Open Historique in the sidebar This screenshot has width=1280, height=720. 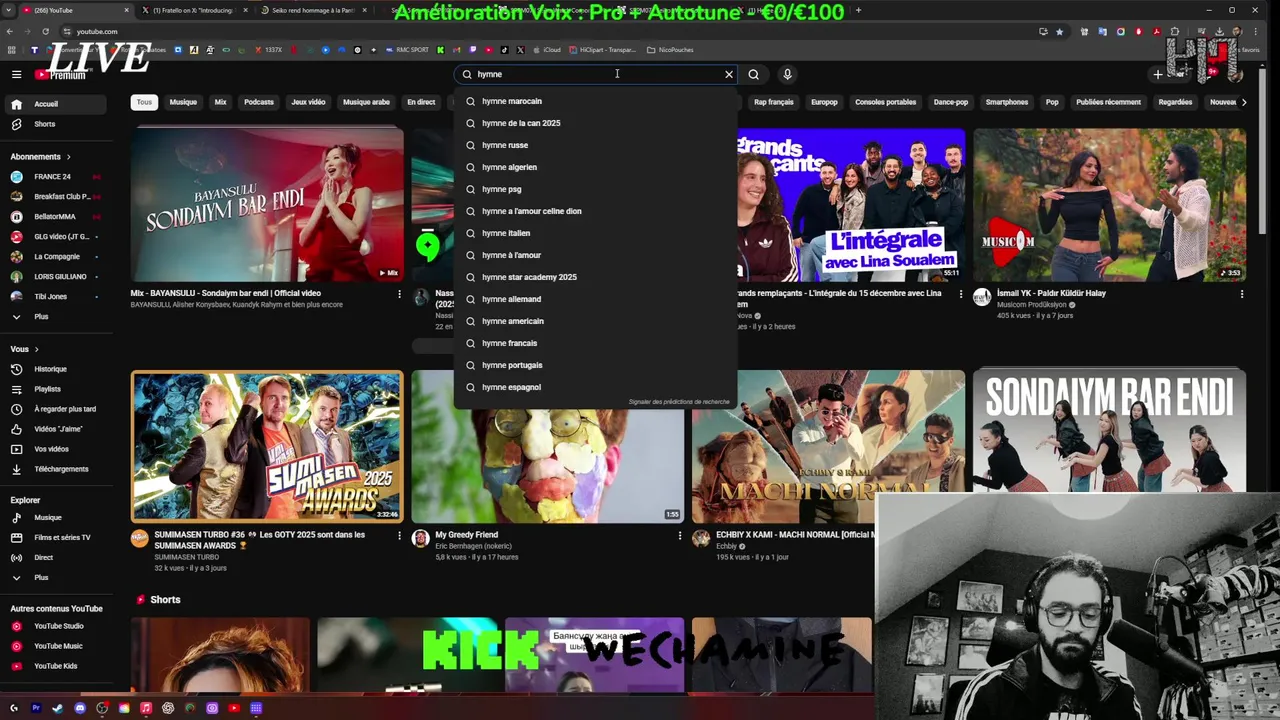pos(57,369)
